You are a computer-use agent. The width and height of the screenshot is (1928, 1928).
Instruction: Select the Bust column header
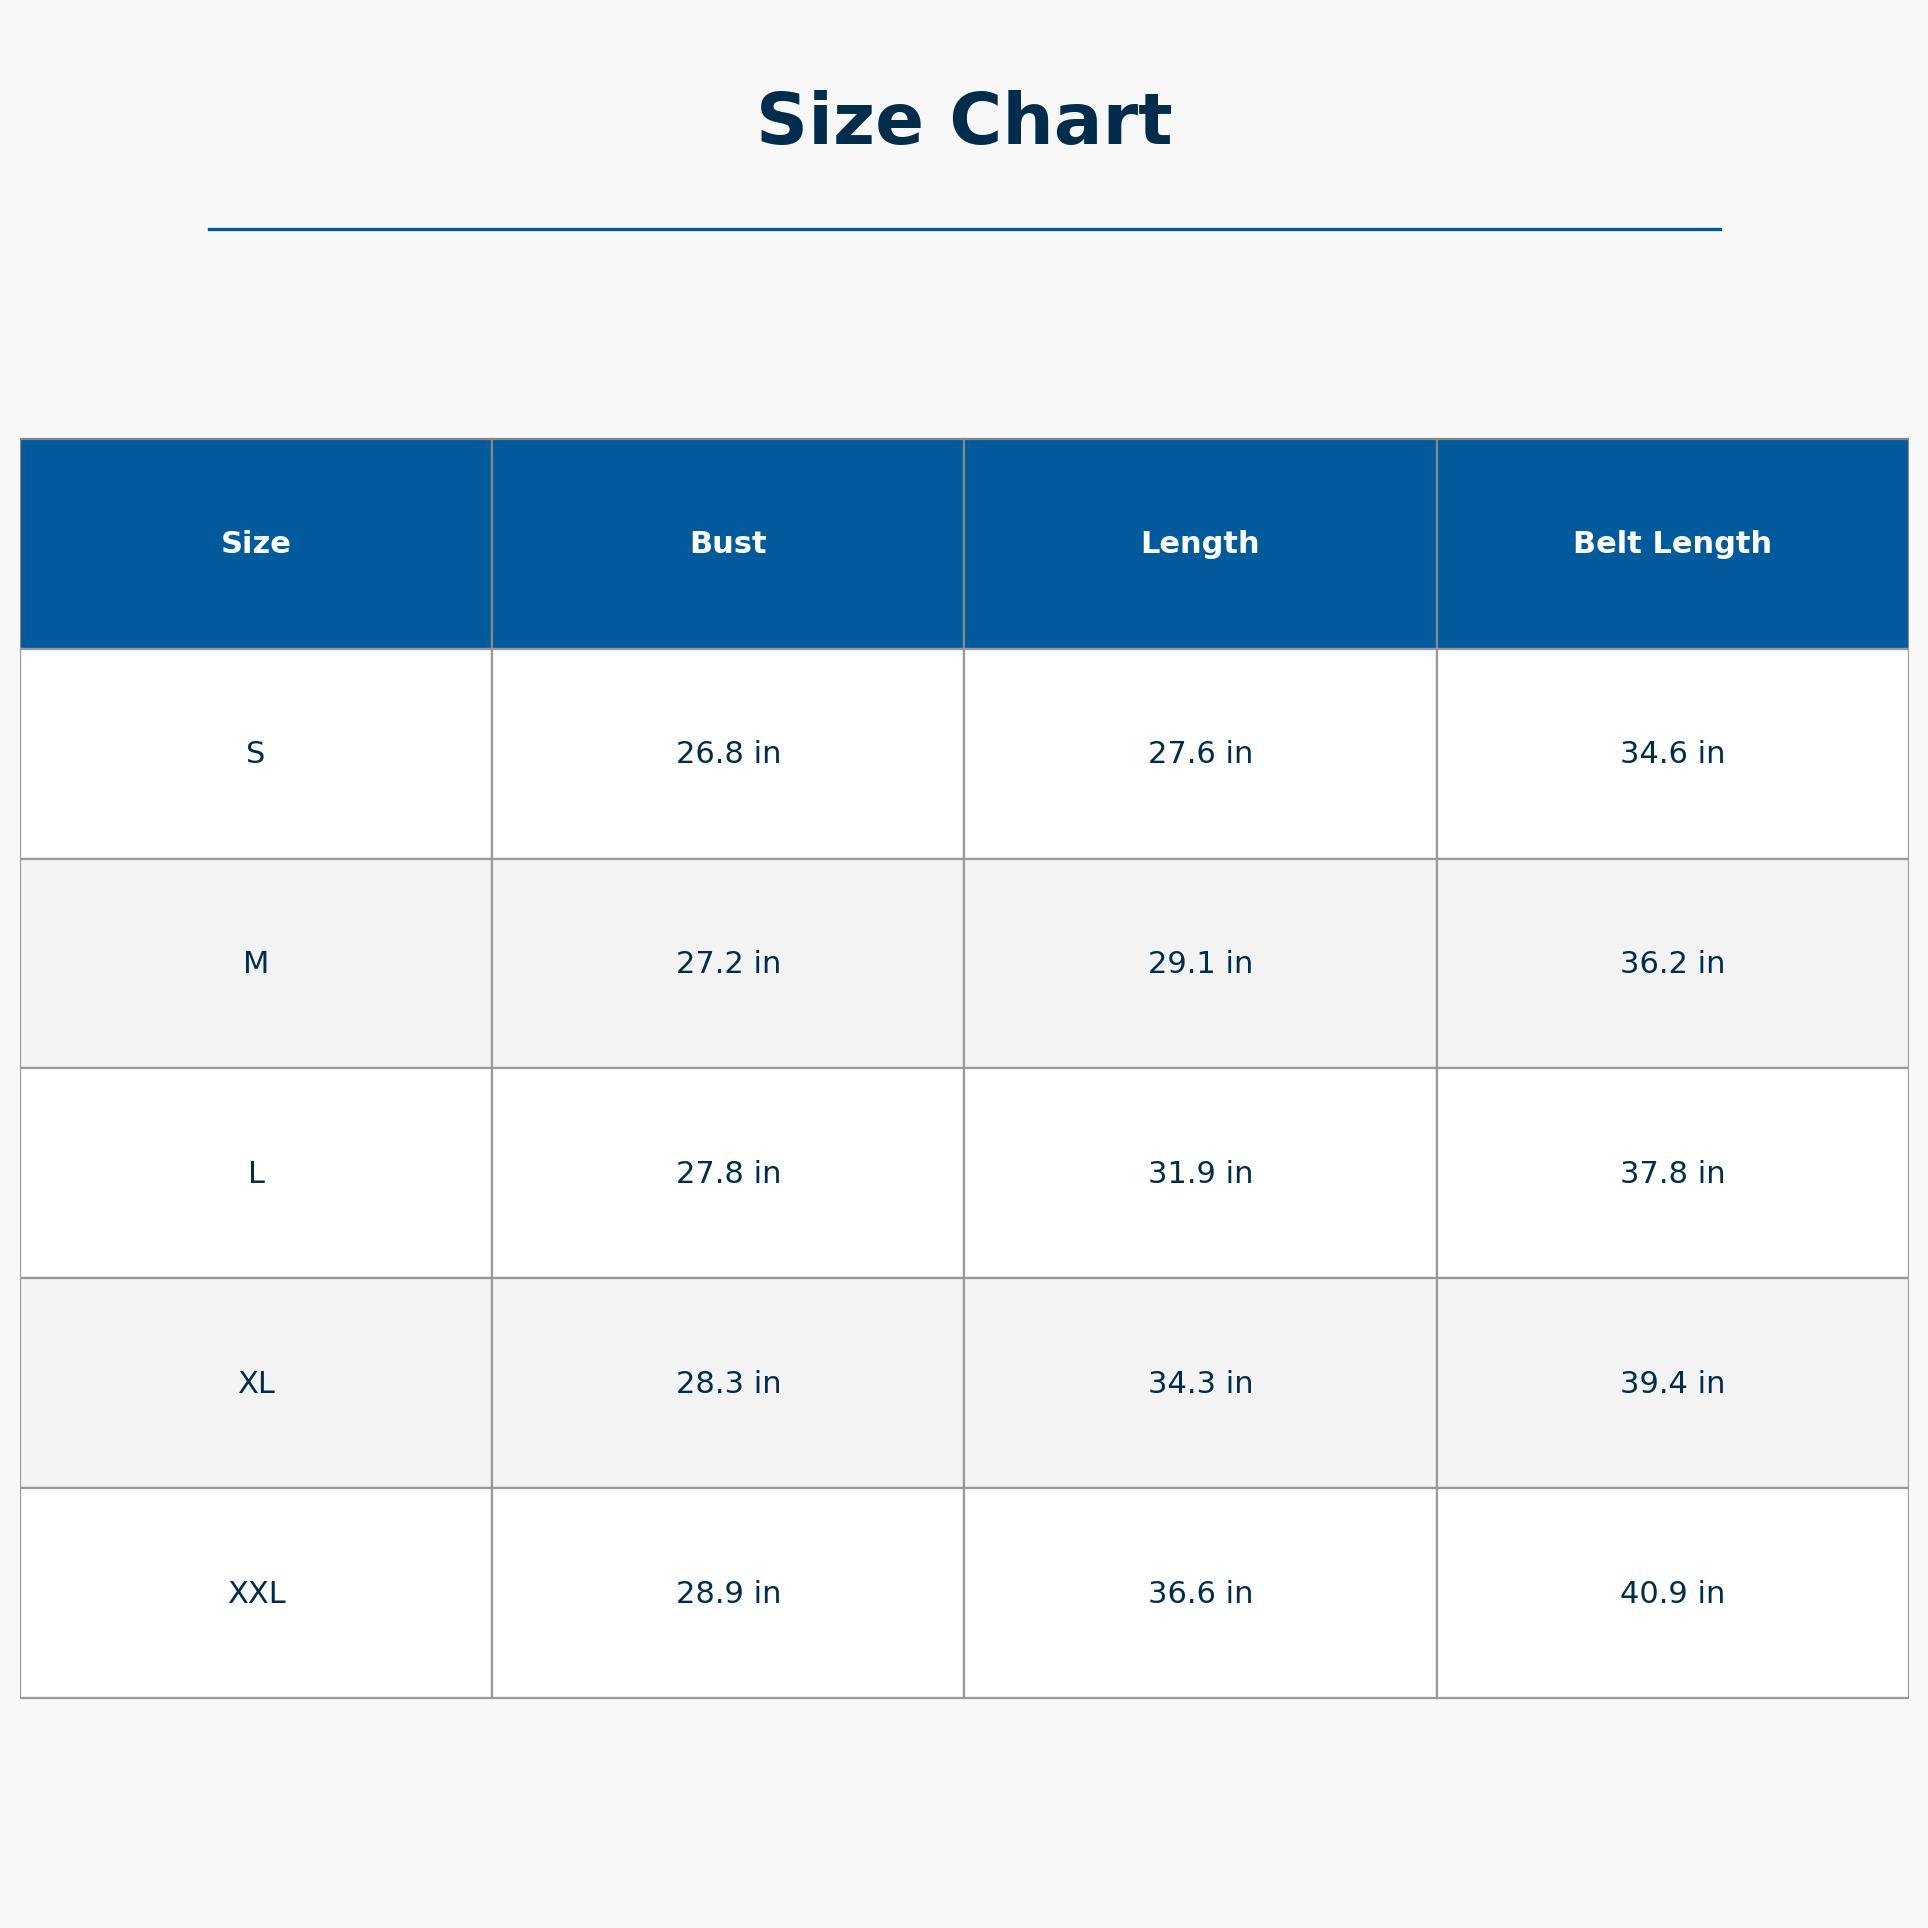point(728,543)
